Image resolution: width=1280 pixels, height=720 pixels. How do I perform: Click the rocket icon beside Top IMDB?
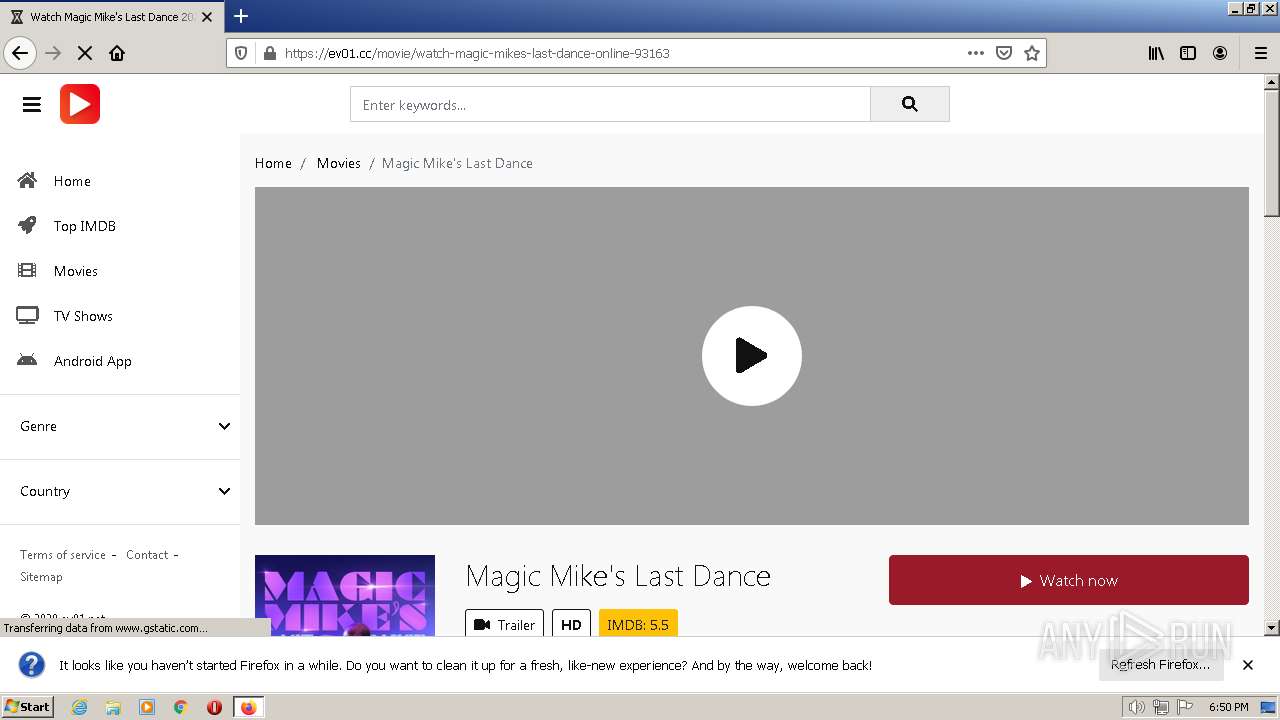pos(27,225)
